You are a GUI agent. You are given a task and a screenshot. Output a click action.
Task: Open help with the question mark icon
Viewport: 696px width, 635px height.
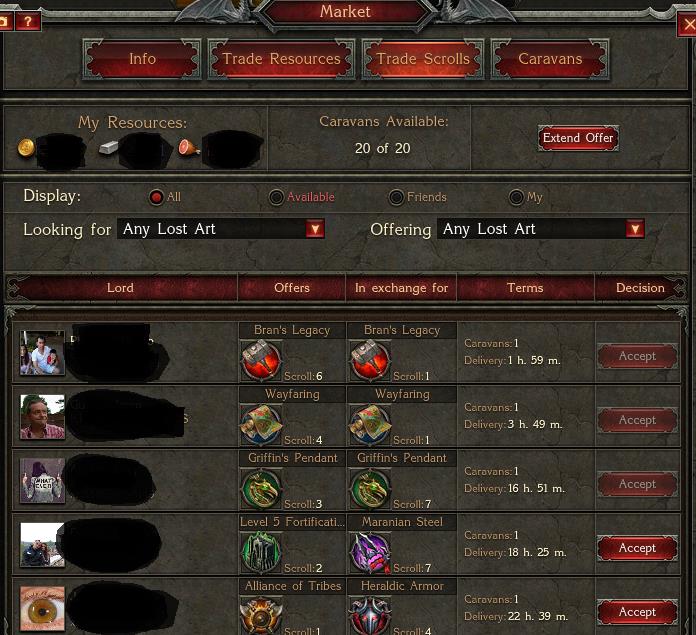coord(28,21)
